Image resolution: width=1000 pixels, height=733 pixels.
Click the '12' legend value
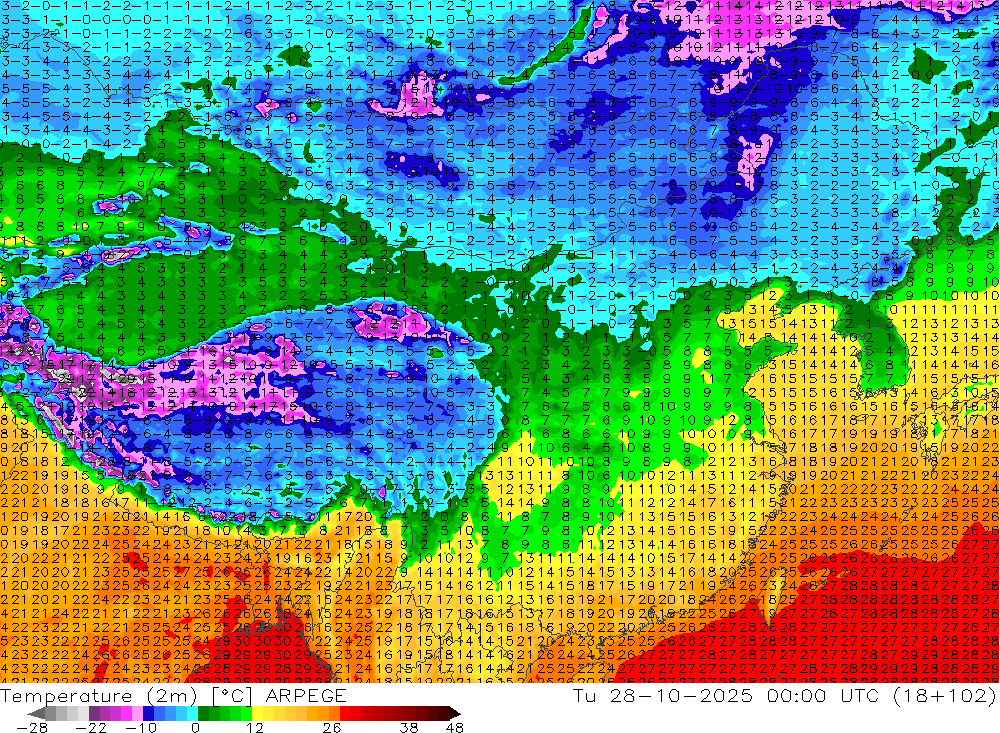254,727
